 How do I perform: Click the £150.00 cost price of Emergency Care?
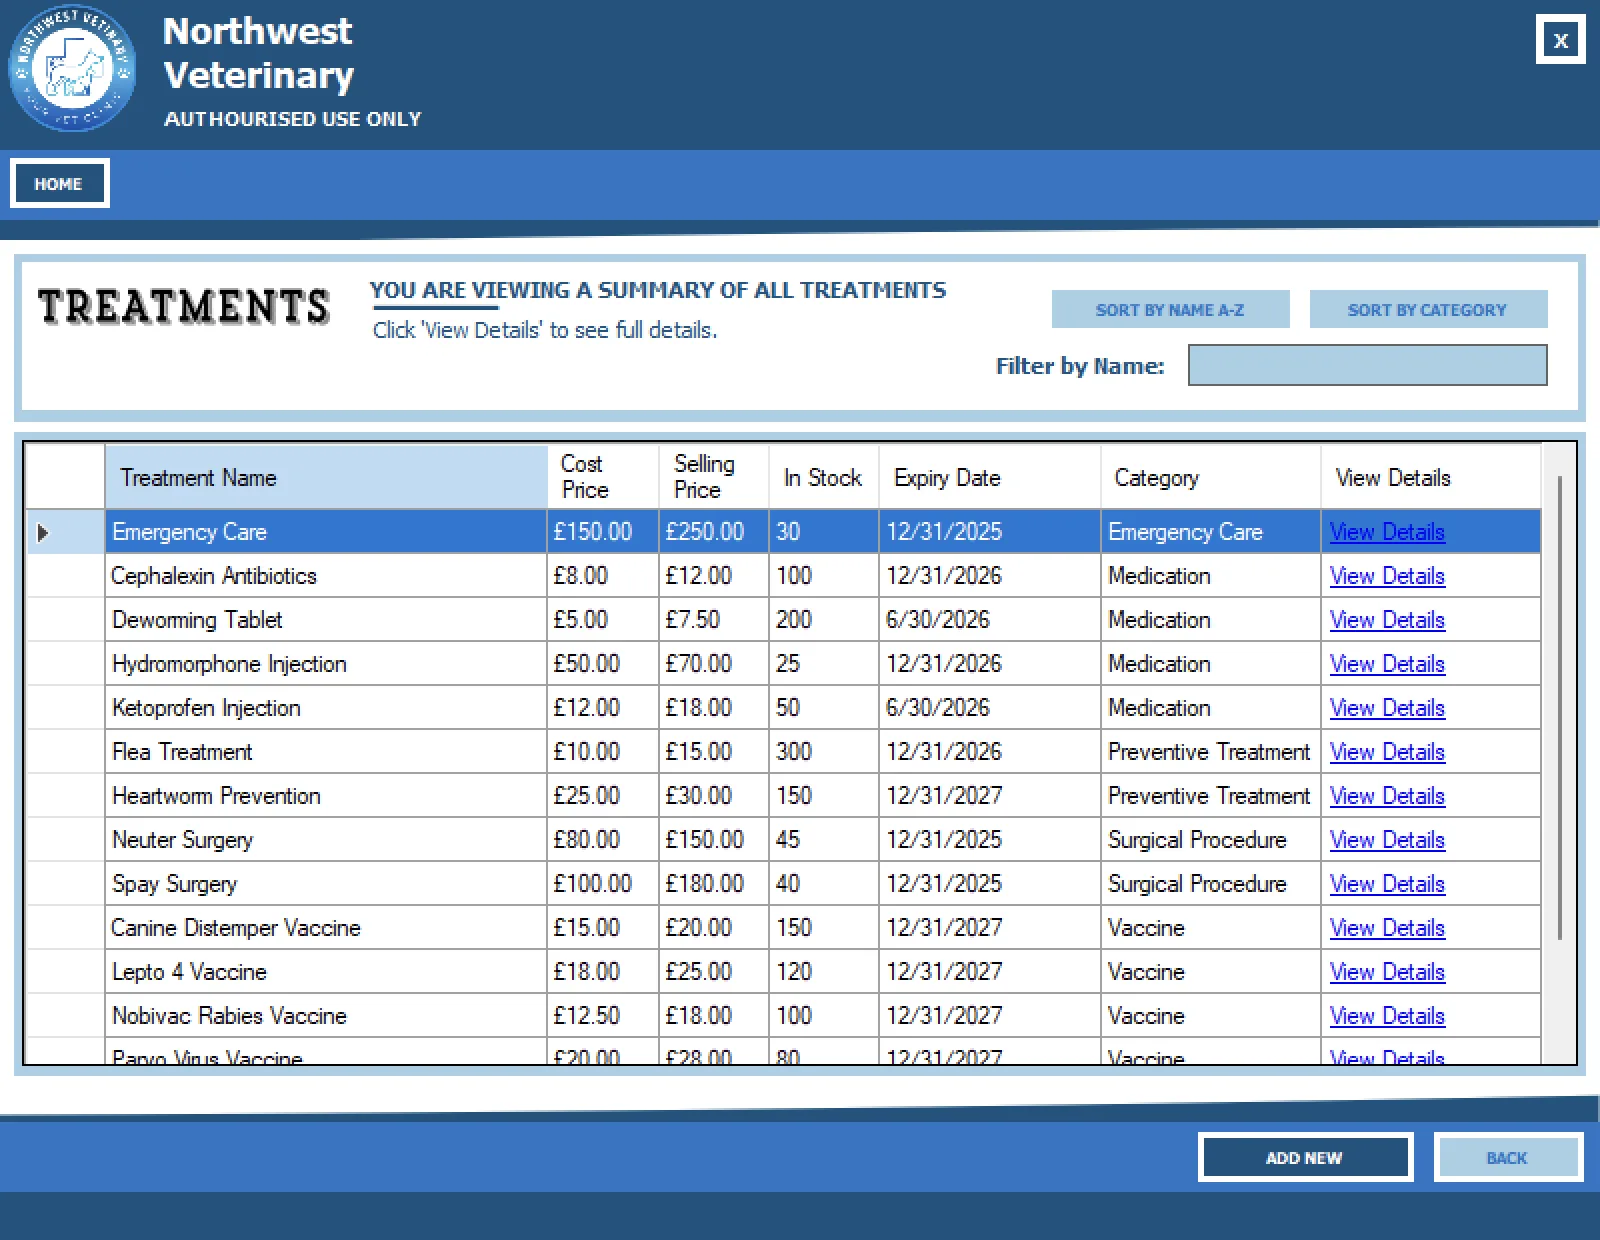[603, 532]
